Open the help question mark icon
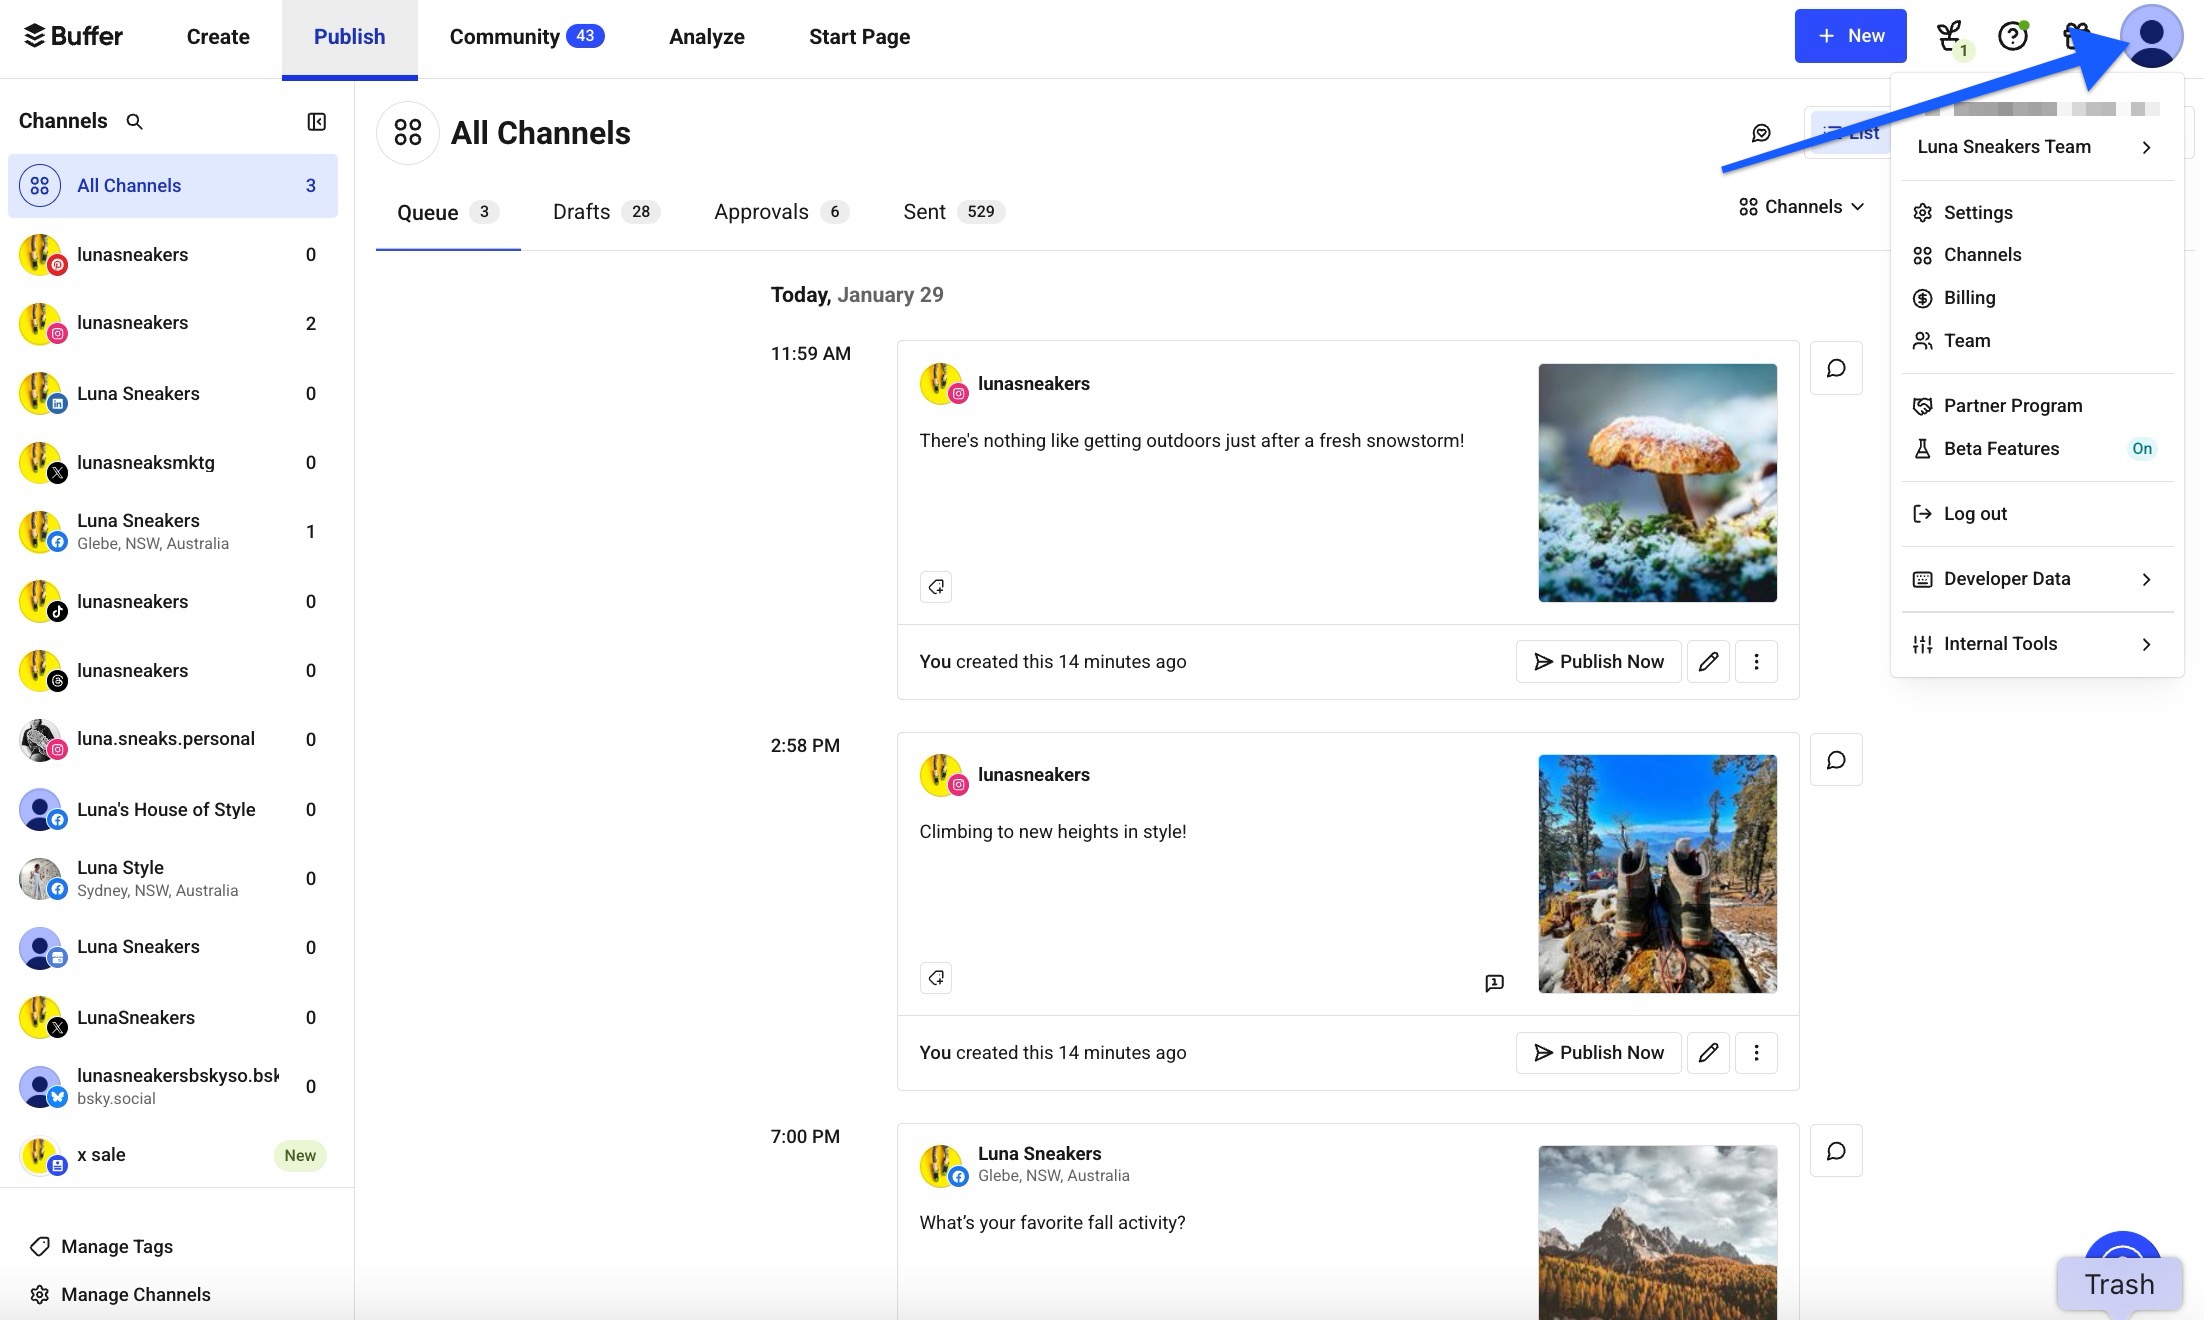The height and width of the screenshot is (1320, 2204). click(x=2013, y=36)
